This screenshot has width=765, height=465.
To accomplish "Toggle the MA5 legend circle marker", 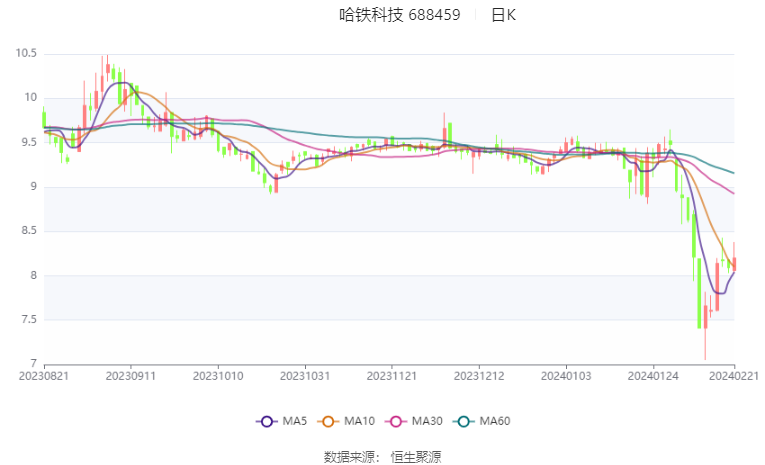I will click(x=266, y=421).
